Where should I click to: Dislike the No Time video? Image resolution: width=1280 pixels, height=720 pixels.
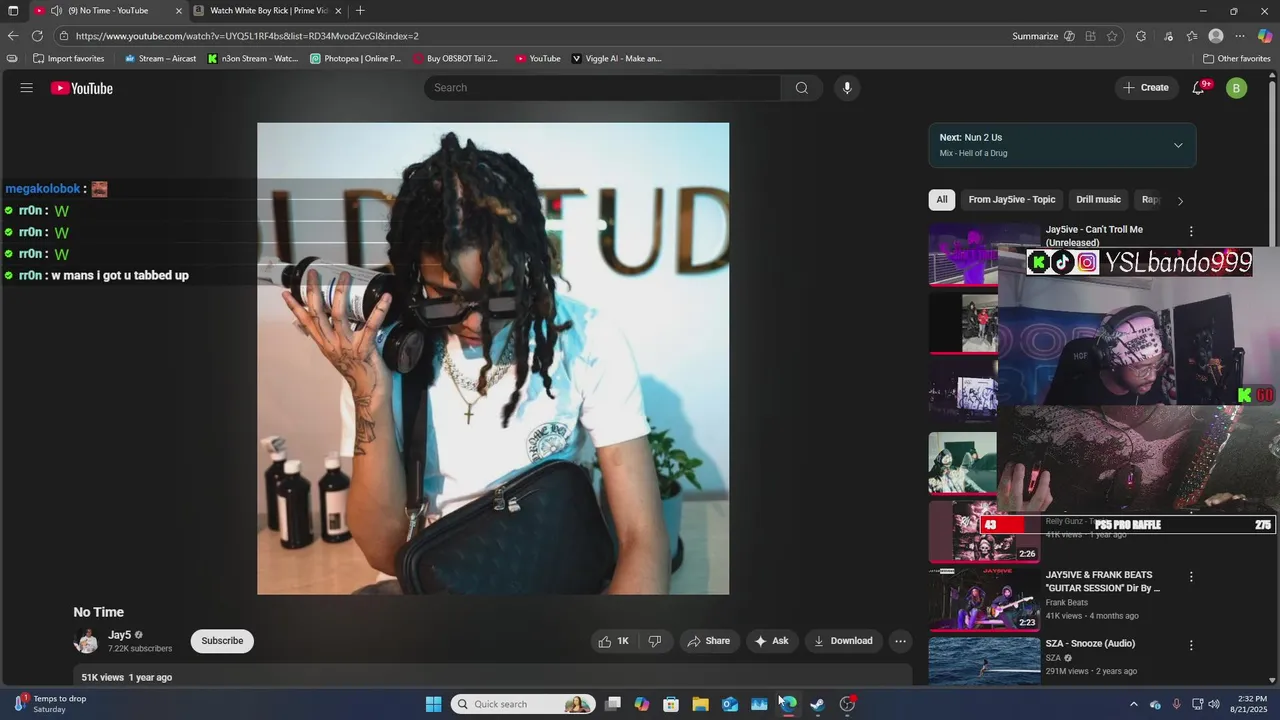point(655,641)
